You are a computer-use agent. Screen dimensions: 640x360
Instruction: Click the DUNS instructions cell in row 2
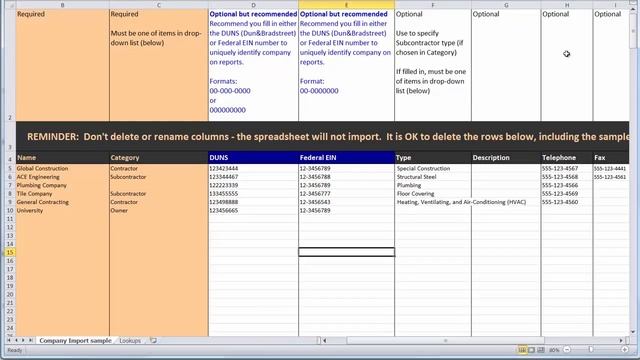coord(253,65)
